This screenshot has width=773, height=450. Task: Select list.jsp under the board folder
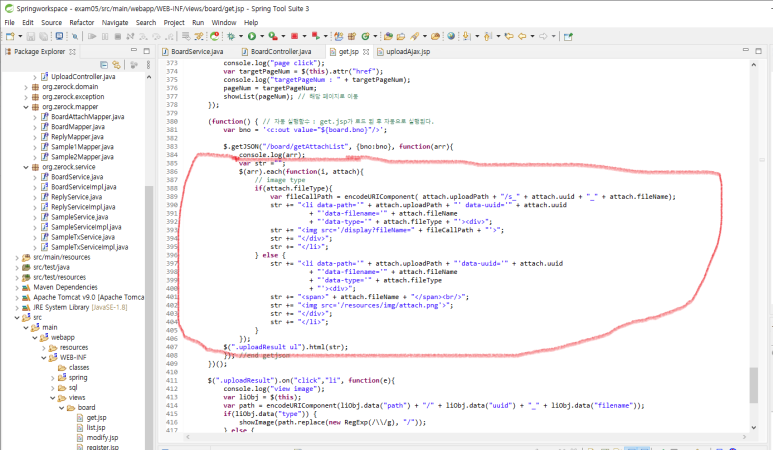coord(96,428)
